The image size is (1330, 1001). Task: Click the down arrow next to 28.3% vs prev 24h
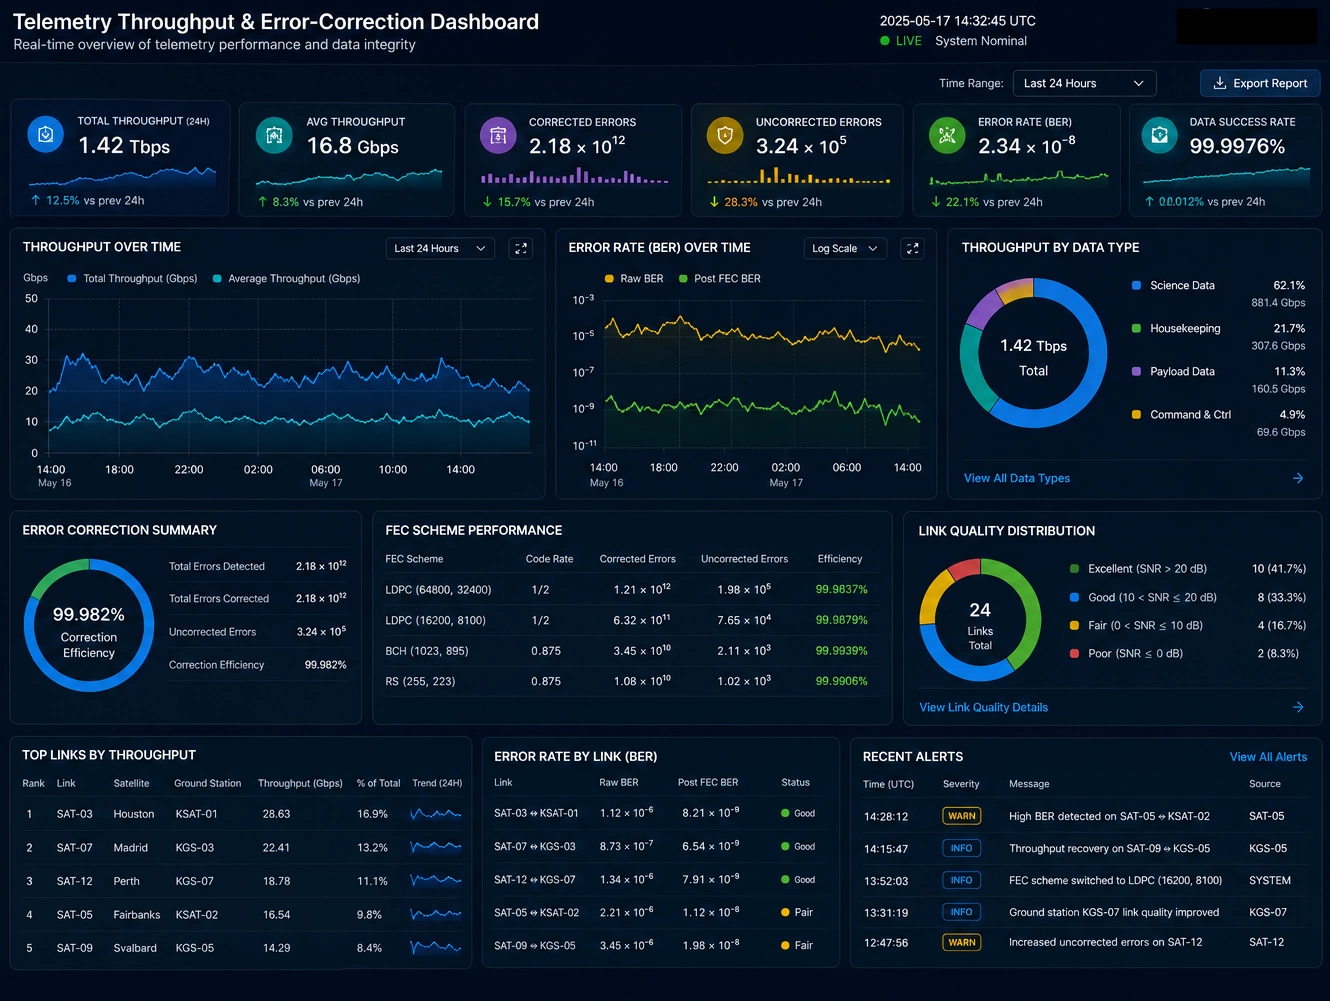714,202
